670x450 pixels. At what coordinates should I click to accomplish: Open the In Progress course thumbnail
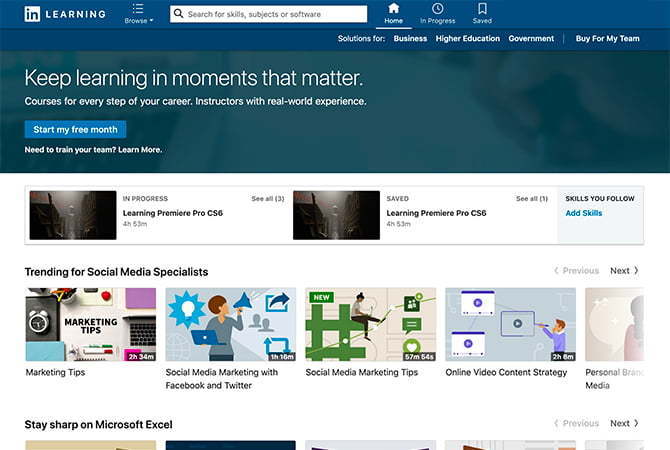click(73, 215)
